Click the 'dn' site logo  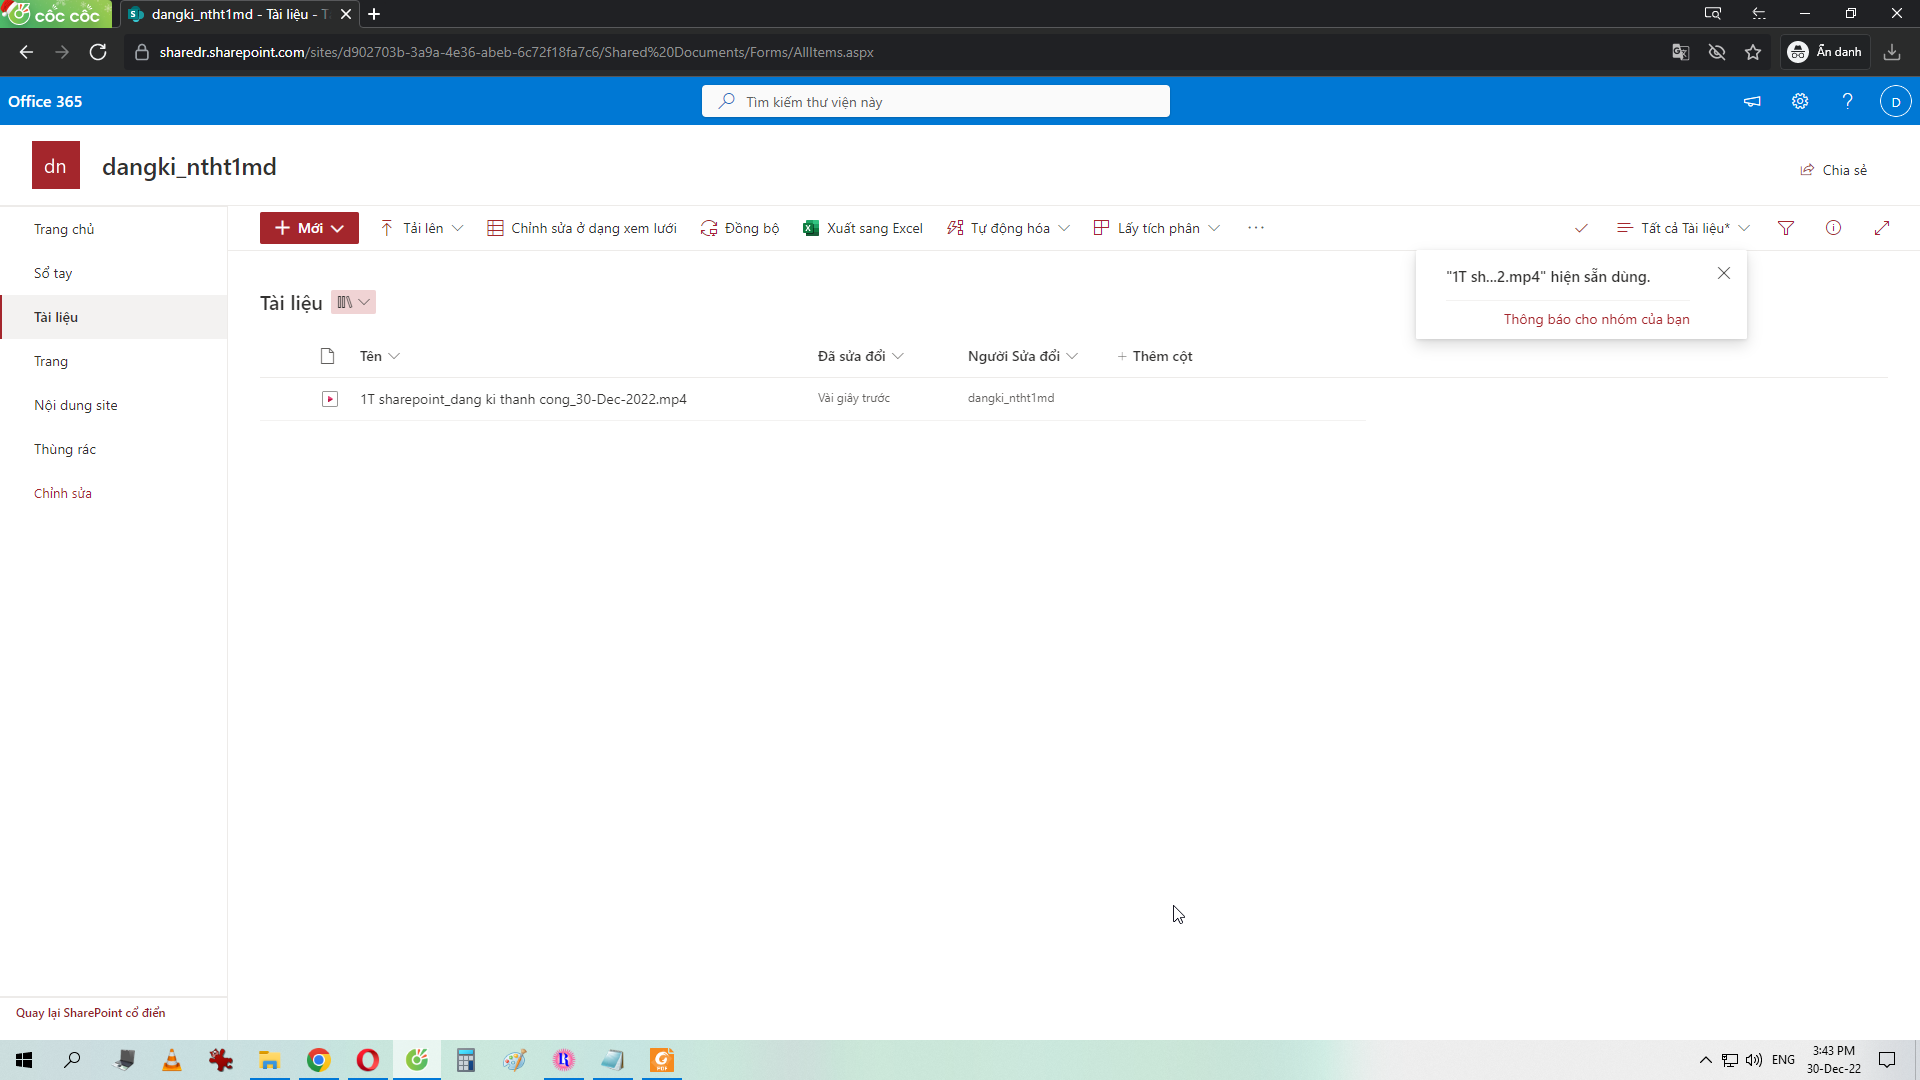[56, 166]
